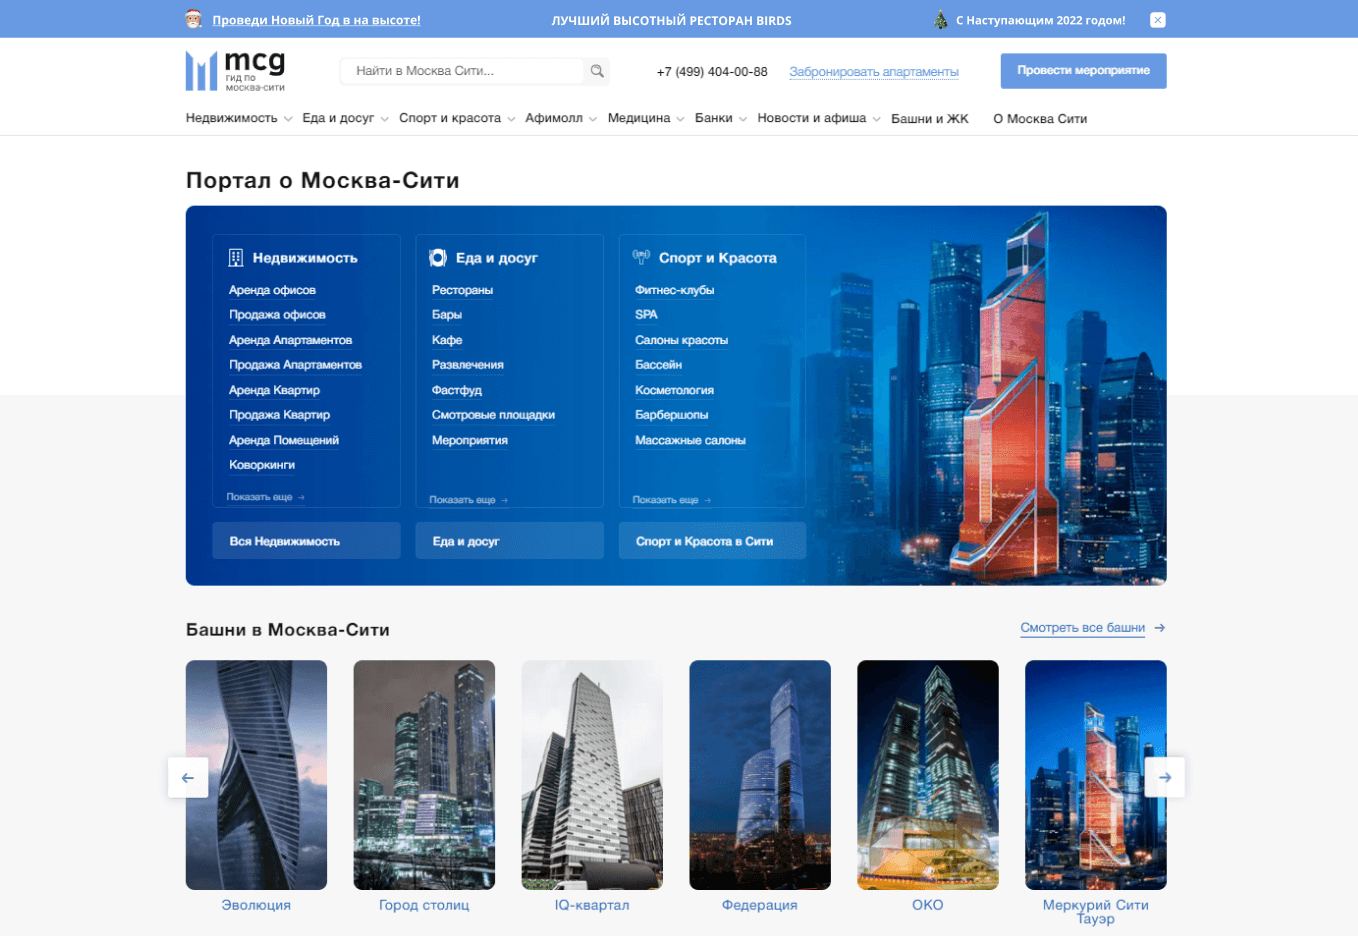Follow the Смотреть все башни link
The image size is (1358, 936).
[1082, 628]
